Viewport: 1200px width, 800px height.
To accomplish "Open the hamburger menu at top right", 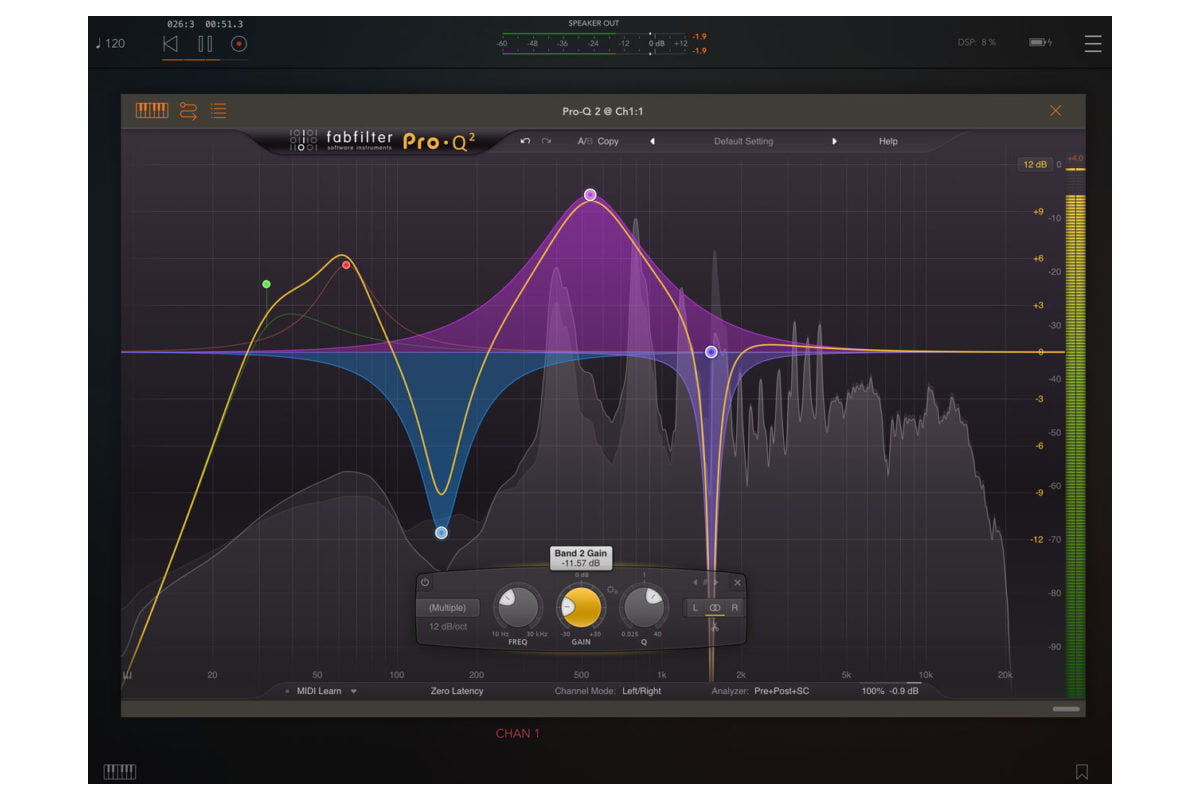I will click(x=1093, y=43).
